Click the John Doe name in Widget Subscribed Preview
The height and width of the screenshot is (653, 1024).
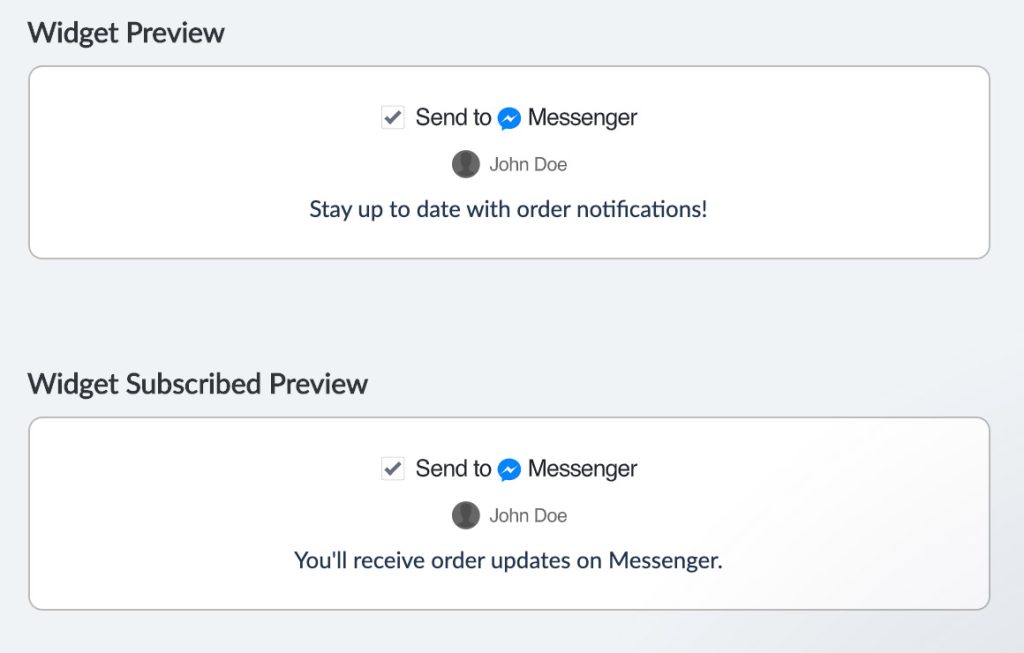coord(528,516)
